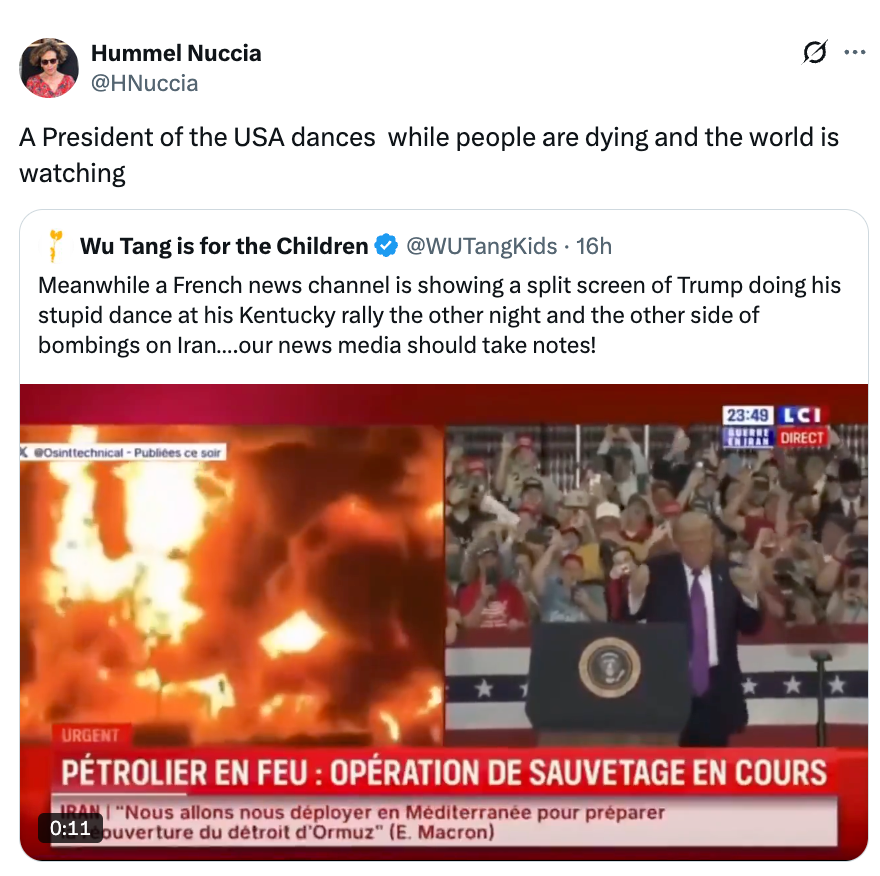The image size is (880, 876).
Task: Click the LCI channel logo in video
Action: pyautogui.click(x=802, y=415)
